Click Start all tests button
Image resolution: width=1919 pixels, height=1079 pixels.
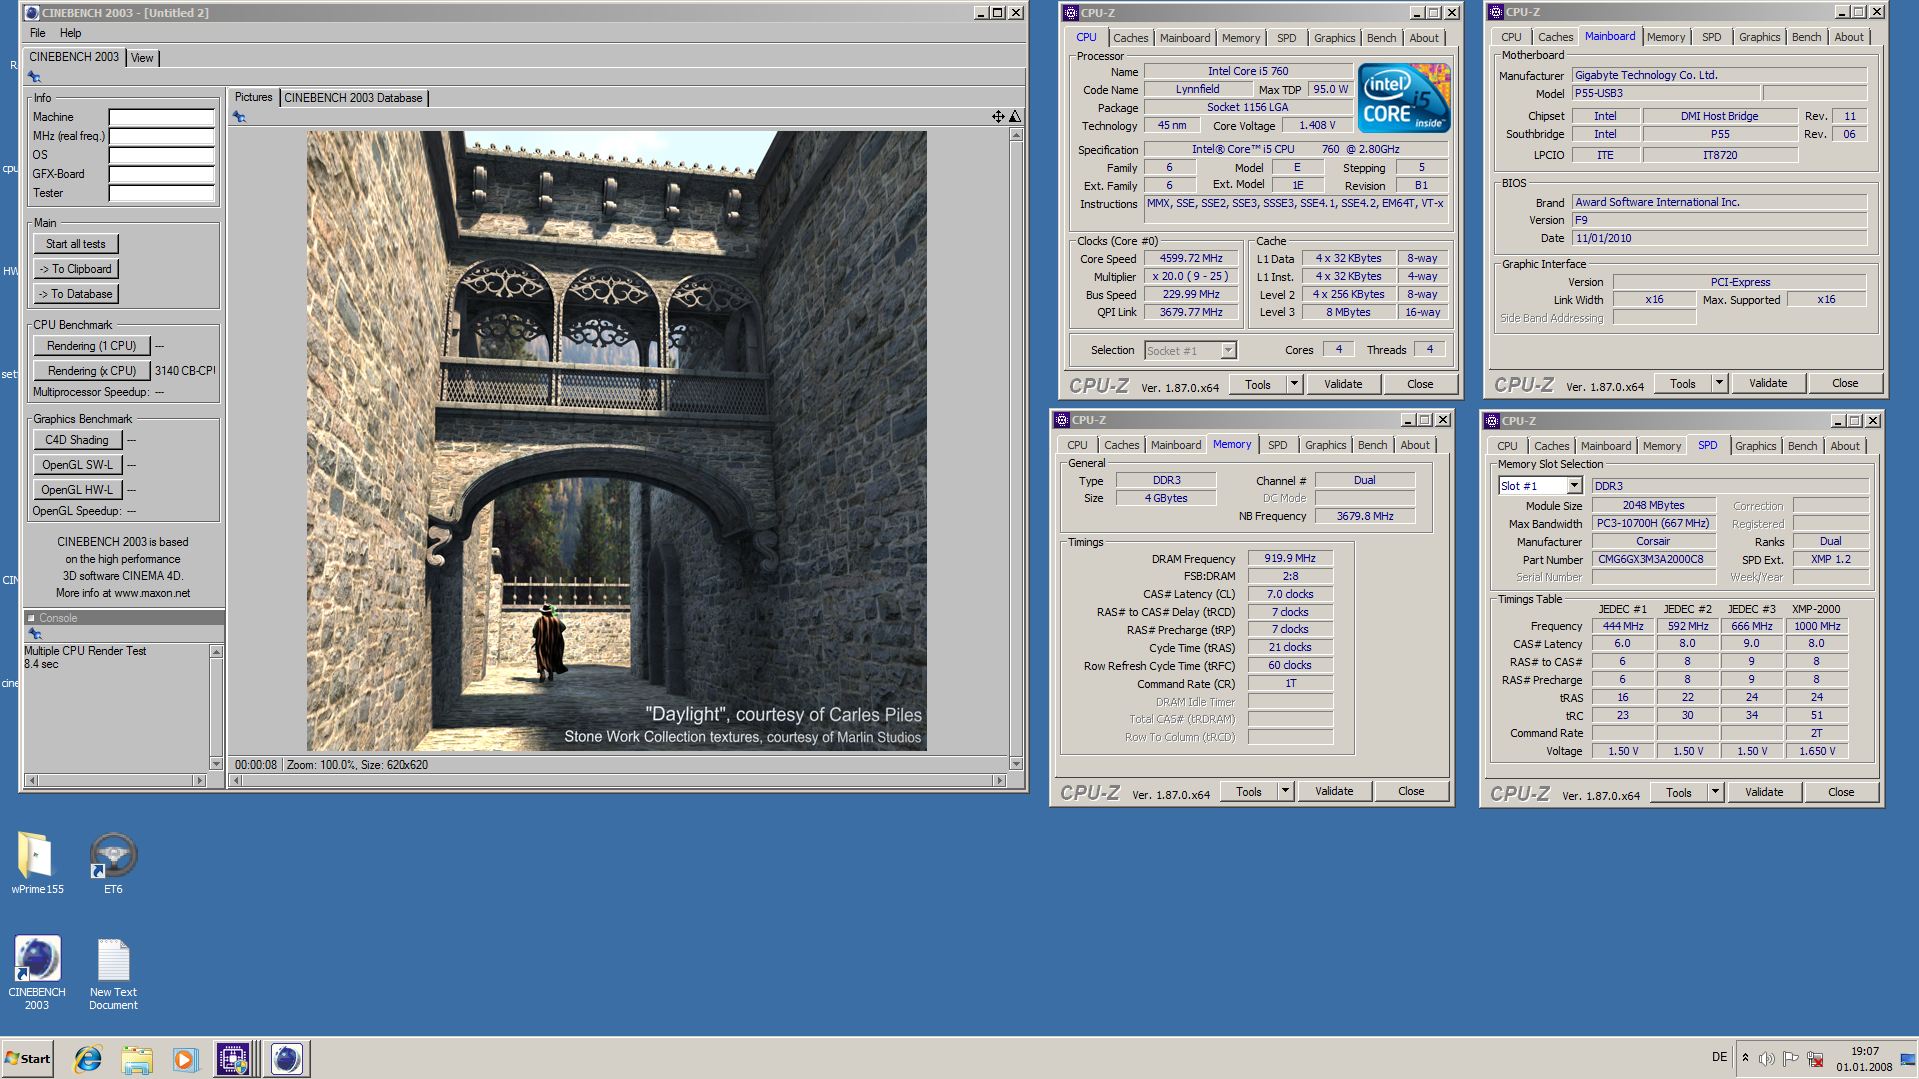pos(76,244)
